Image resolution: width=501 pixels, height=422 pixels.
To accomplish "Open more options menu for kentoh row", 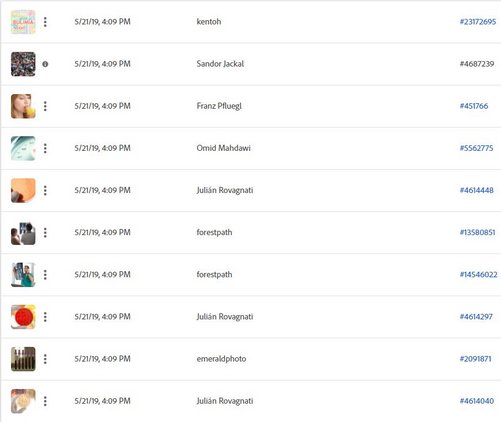I will click(x=45, y=22).
